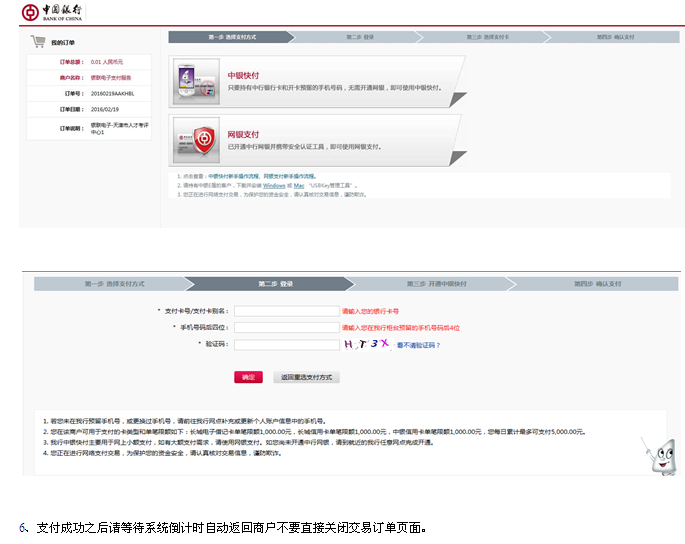Click merchant name 银联电子支付服务
The image size is (685, 544).
click(x=111, y=78)
